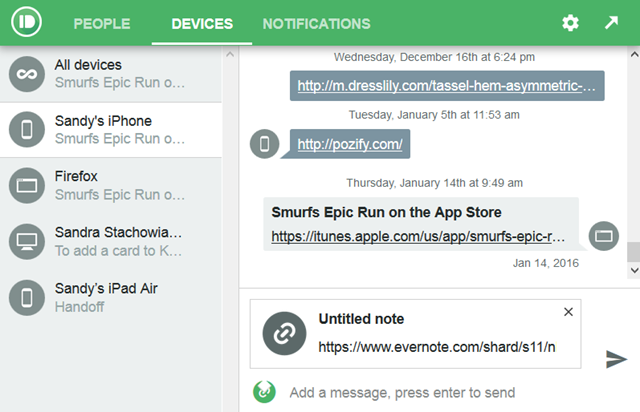Select the Sandy's iPhone label
The image size is (640, 412).
tap(103, 121)
